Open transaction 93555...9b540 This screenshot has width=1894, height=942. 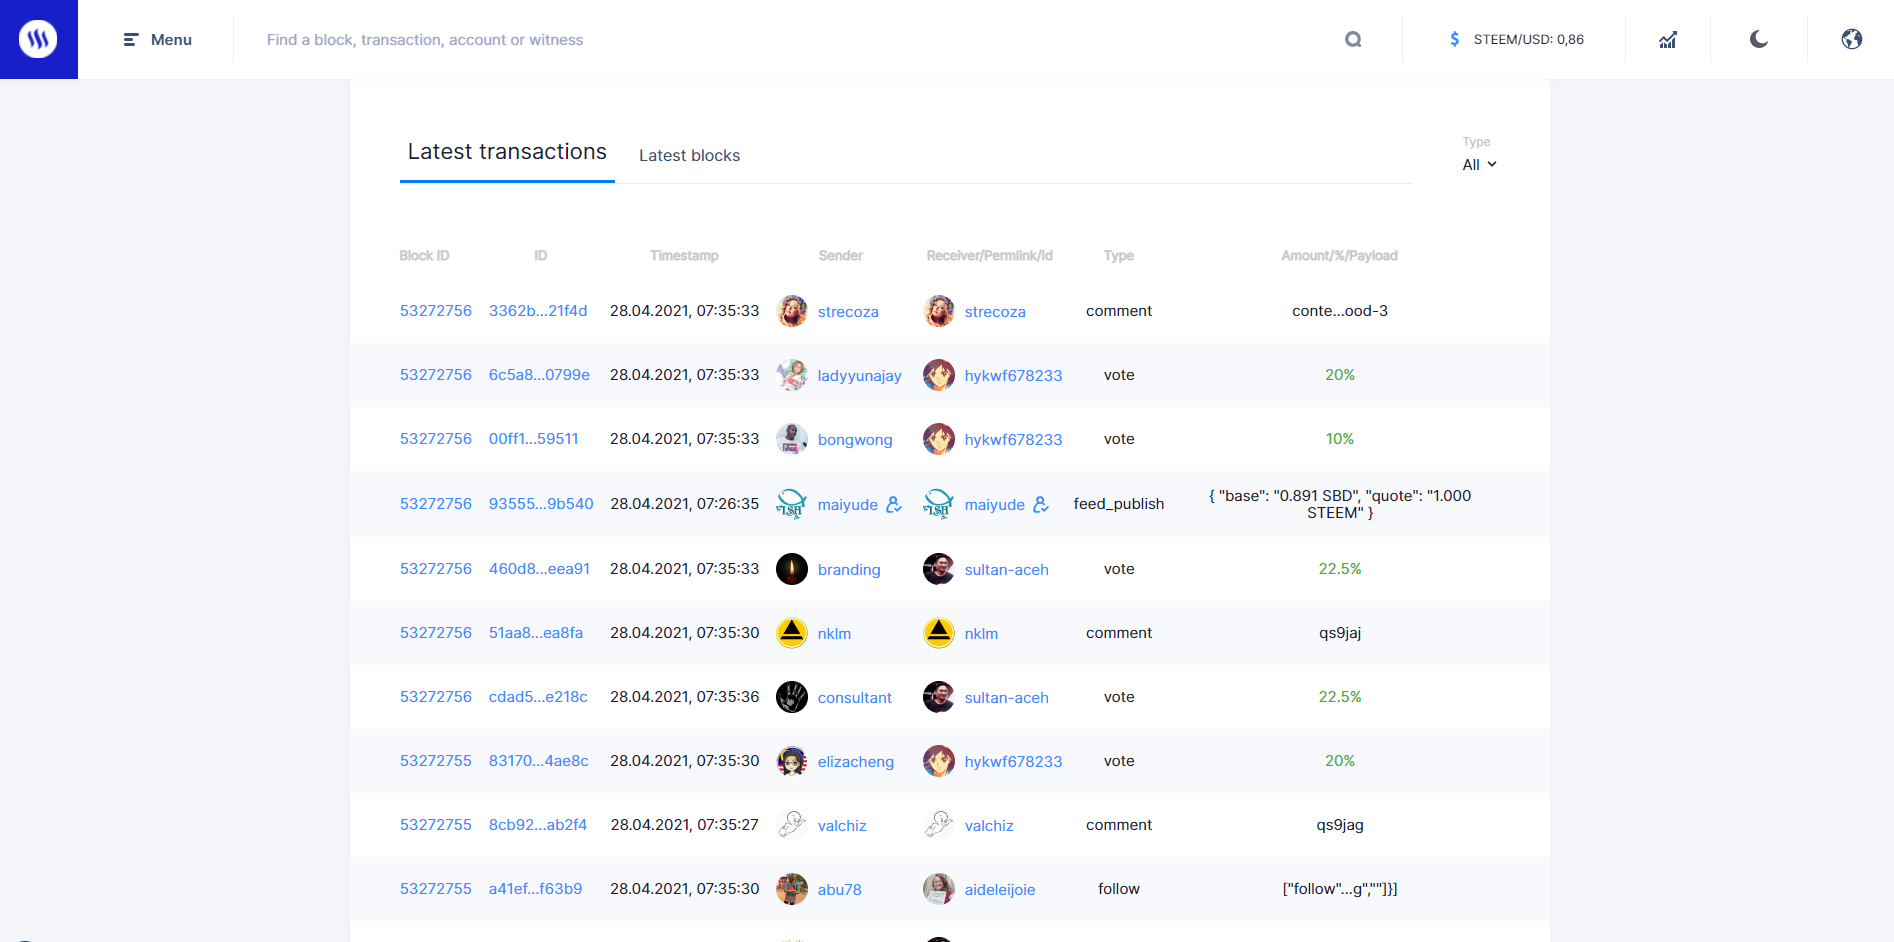pos(541,504)
